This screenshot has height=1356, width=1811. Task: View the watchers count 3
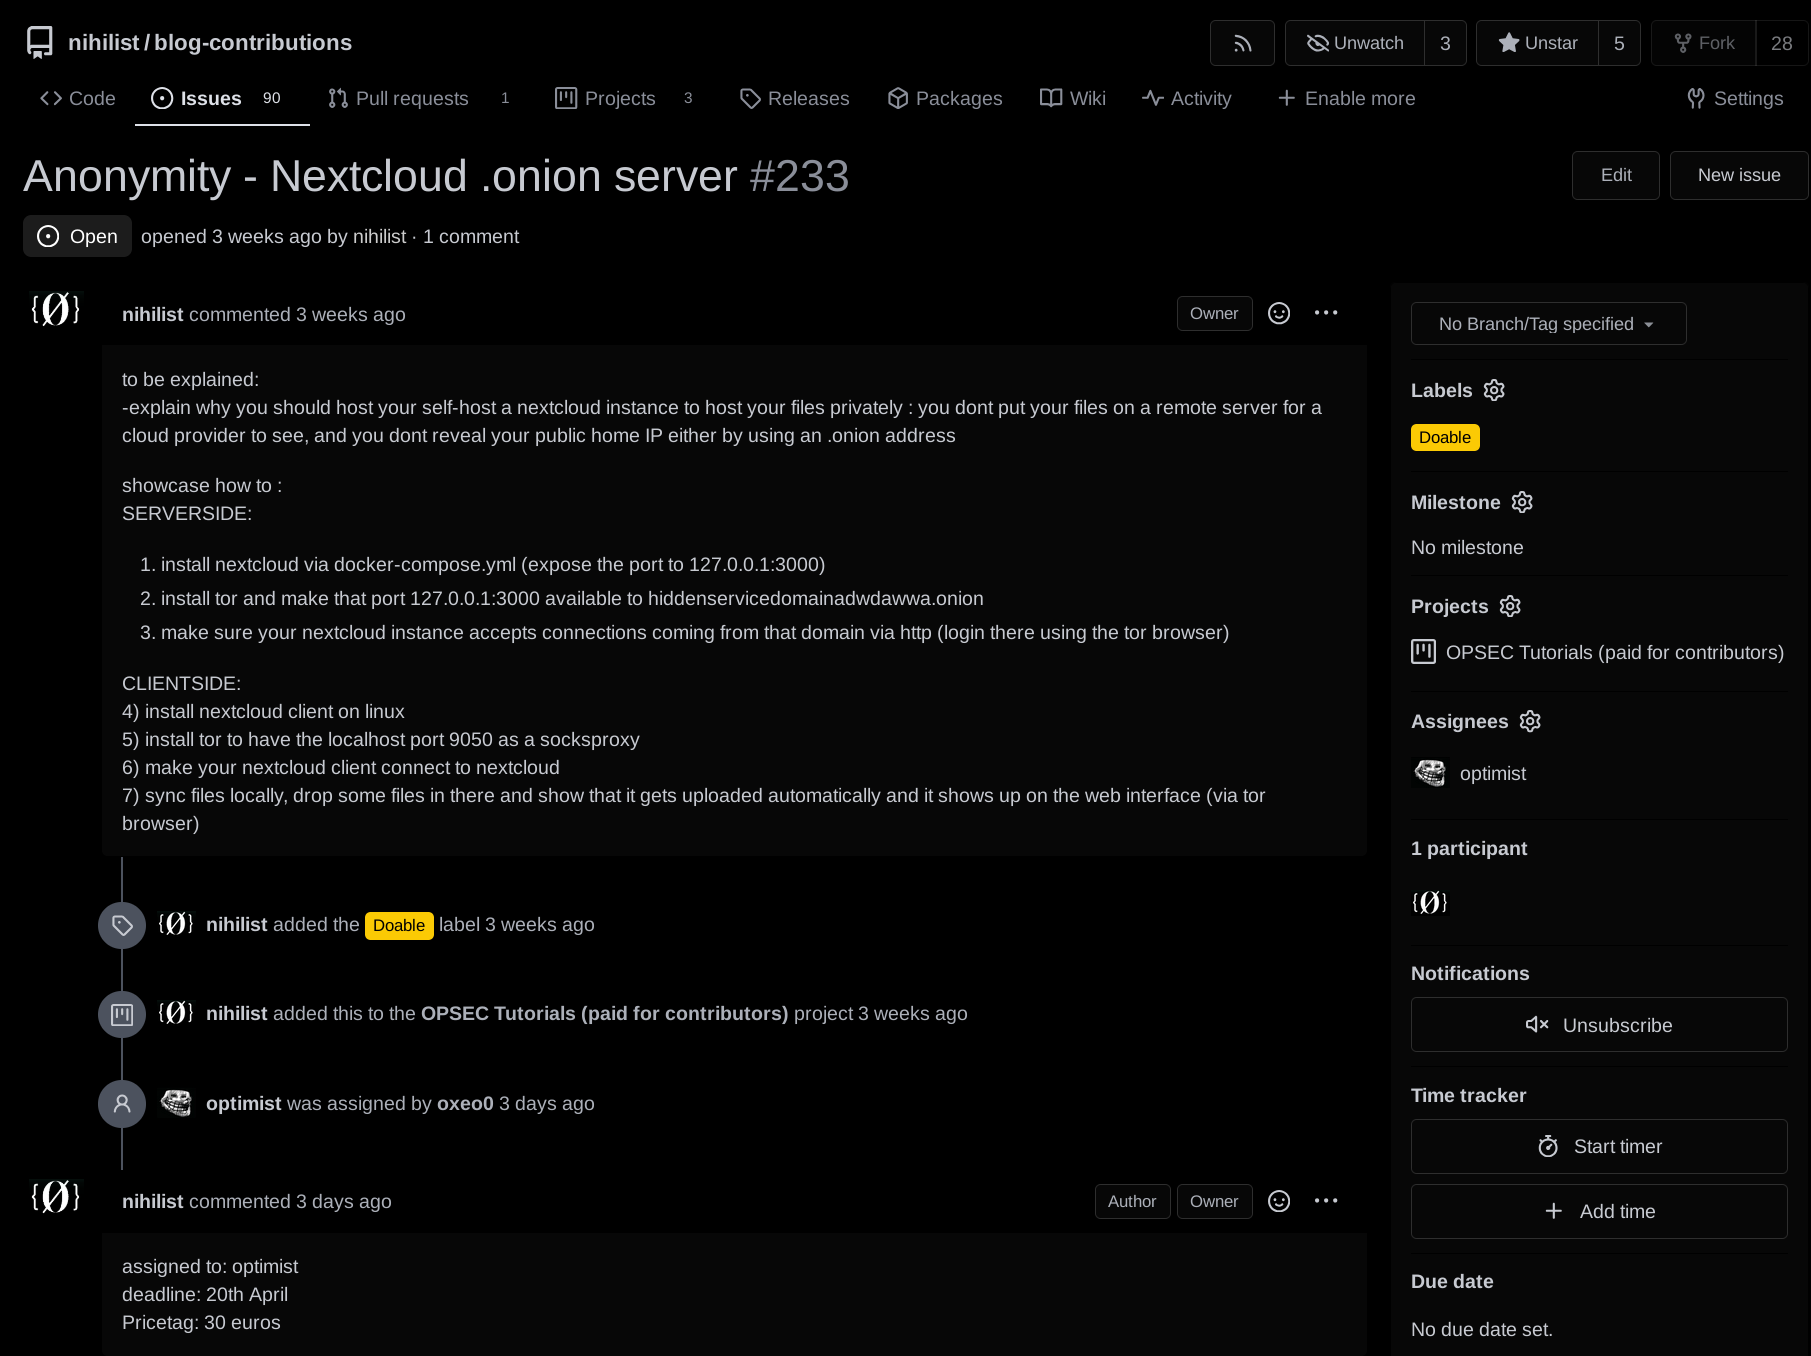tap(1445, 43)
